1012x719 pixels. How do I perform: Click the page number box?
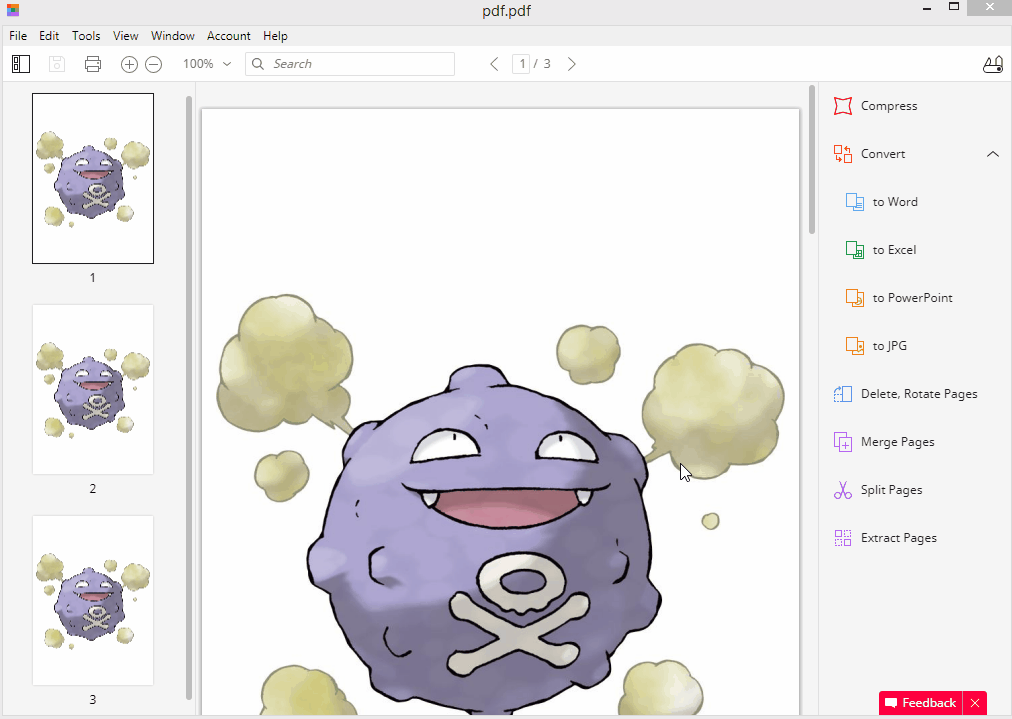pyautogui.click(x=521, y=64)
